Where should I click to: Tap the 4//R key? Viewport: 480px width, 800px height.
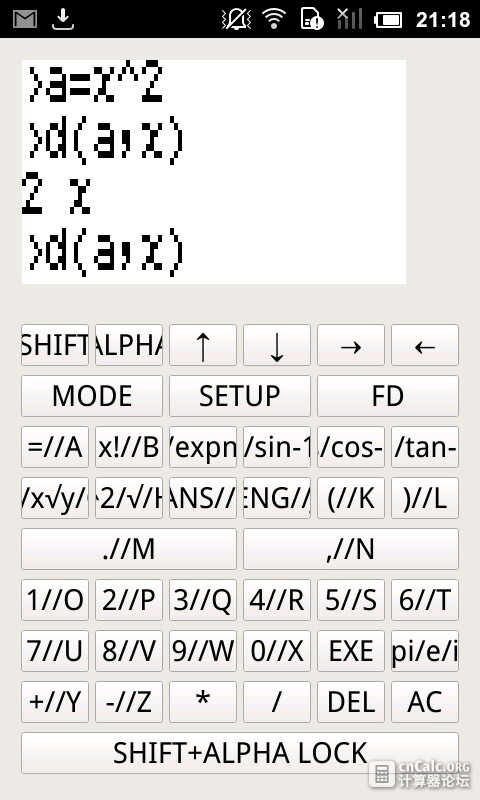277,600
